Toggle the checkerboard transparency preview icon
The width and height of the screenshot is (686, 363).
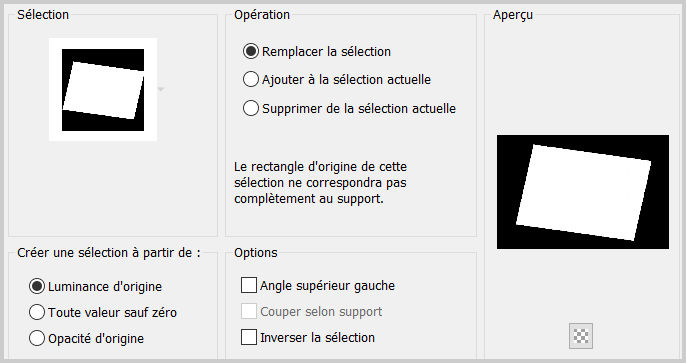pos(581,336)
